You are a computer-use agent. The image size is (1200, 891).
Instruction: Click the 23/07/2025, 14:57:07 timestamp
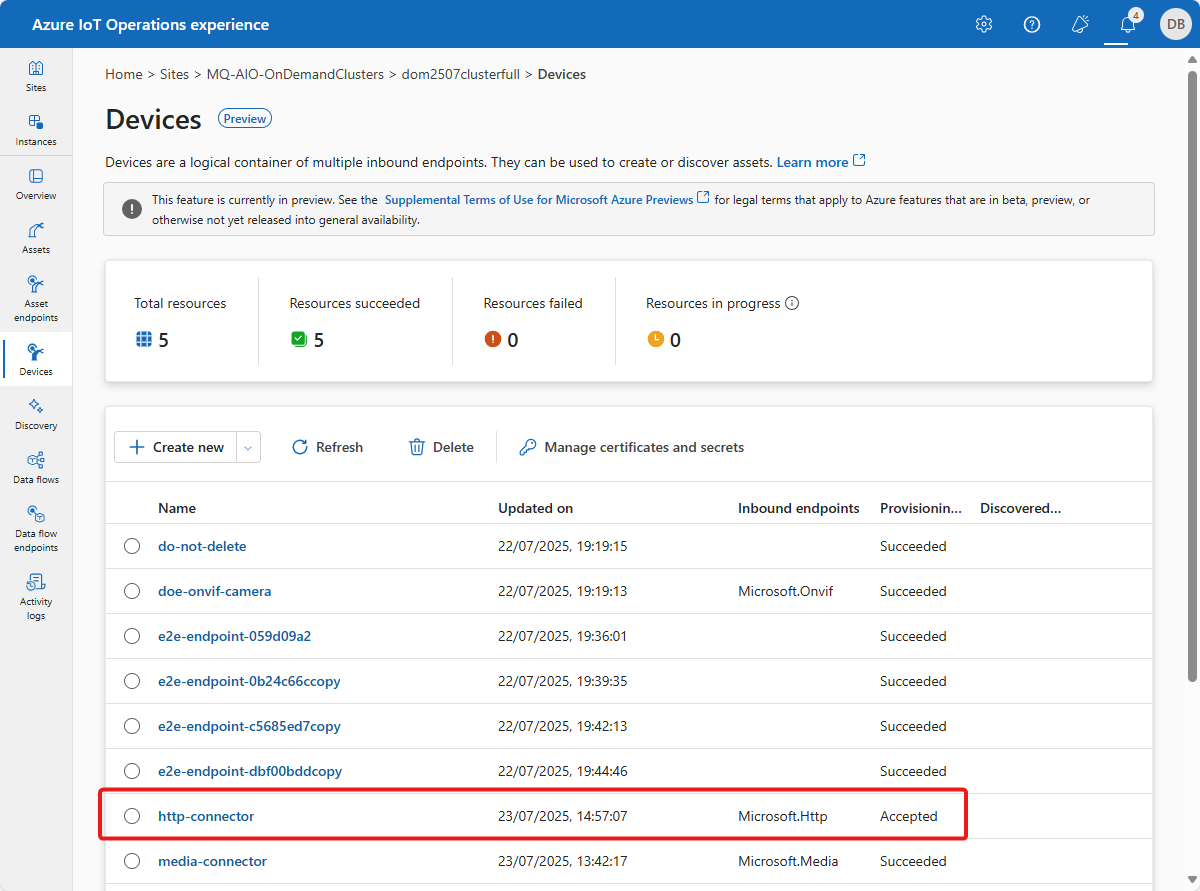pos(563,816)
